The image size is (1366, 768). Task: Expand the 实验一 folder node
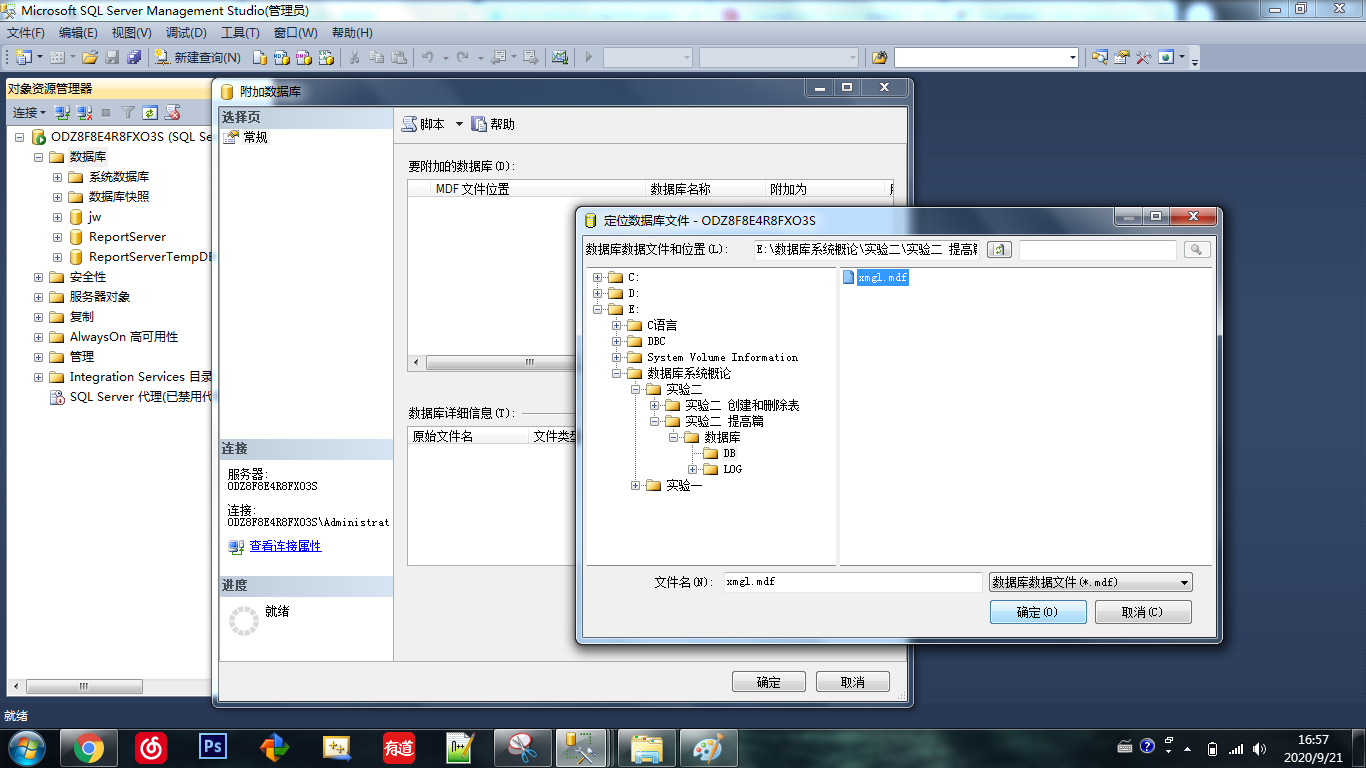pos(636,485)
